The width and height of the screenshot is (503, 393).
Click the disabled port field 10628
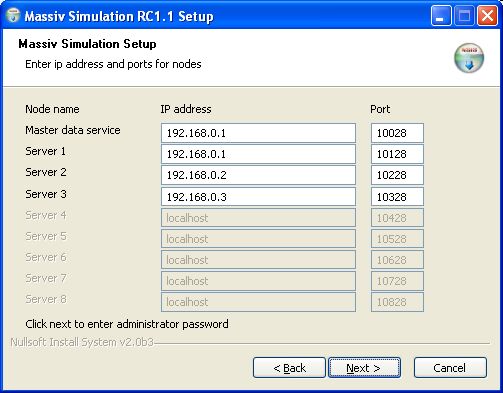[397, 260]
